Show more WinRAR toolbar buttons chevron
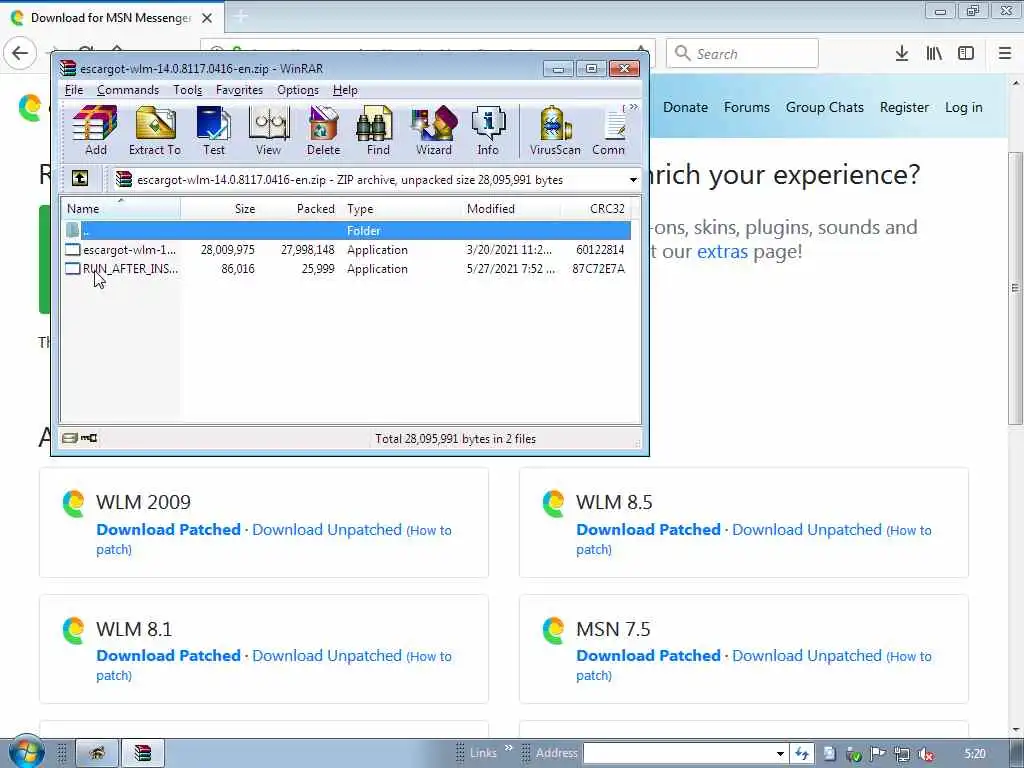Viewport: 1024px width, 768px height. 633,107
